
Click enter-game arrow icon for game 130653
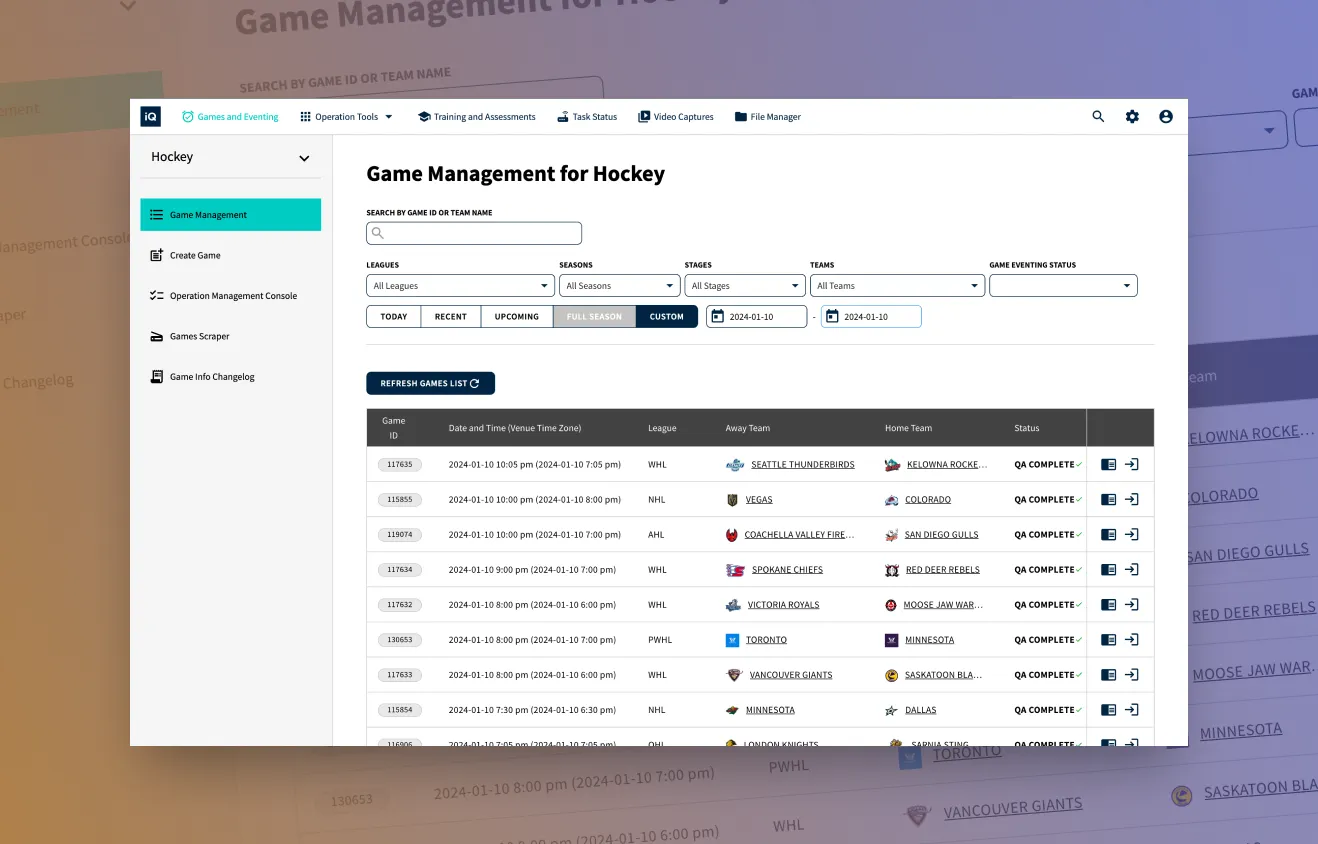(1132, 639)
